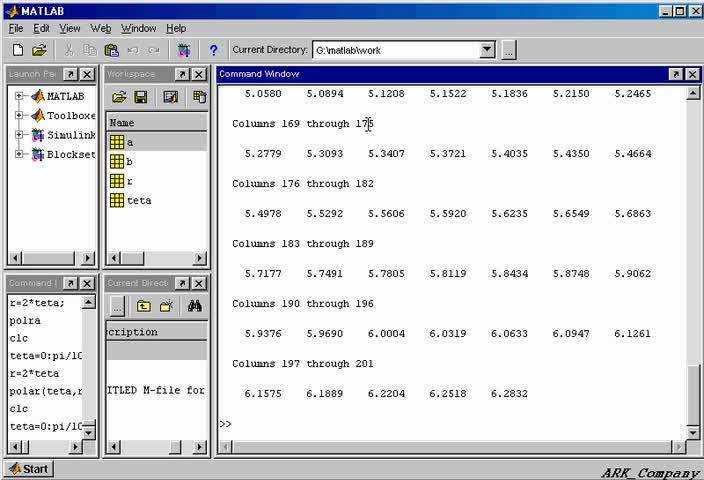Close the Workspace panel
This screenshot has width=704, height=480.
click(x=199, y=74)
